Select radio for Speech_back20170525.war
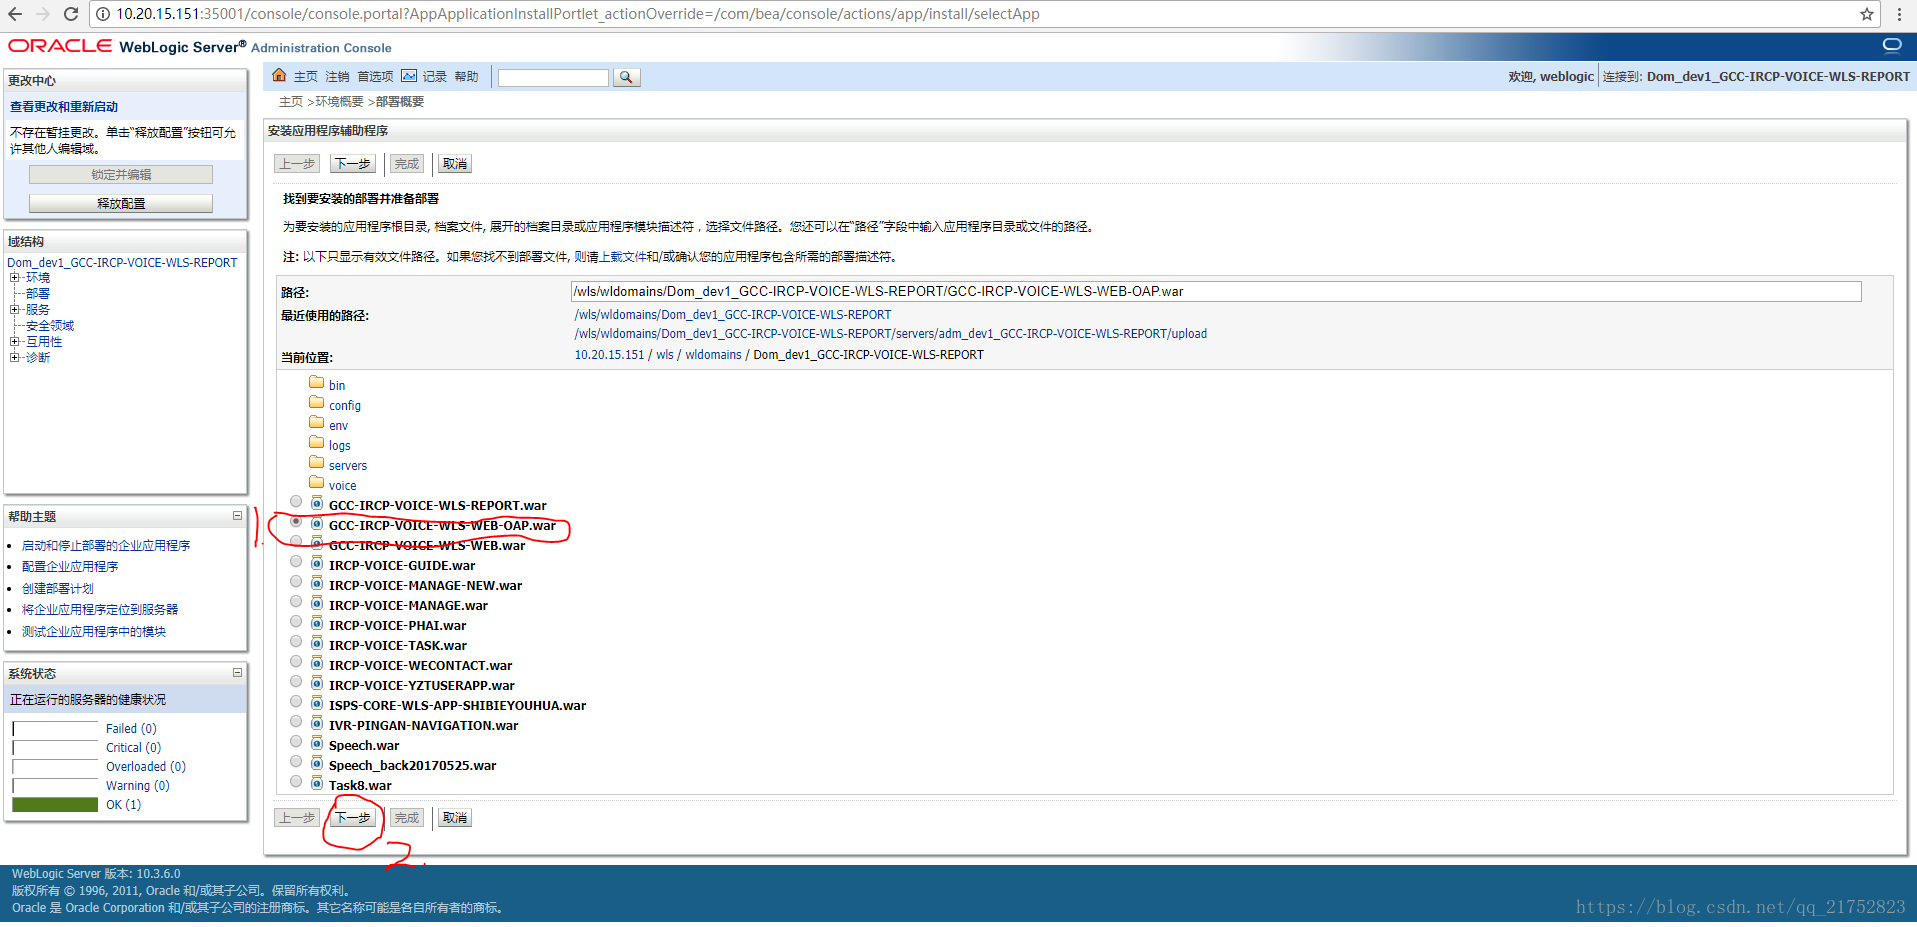Viewport: 1917px width, 927px height. (x=296, y=762)
